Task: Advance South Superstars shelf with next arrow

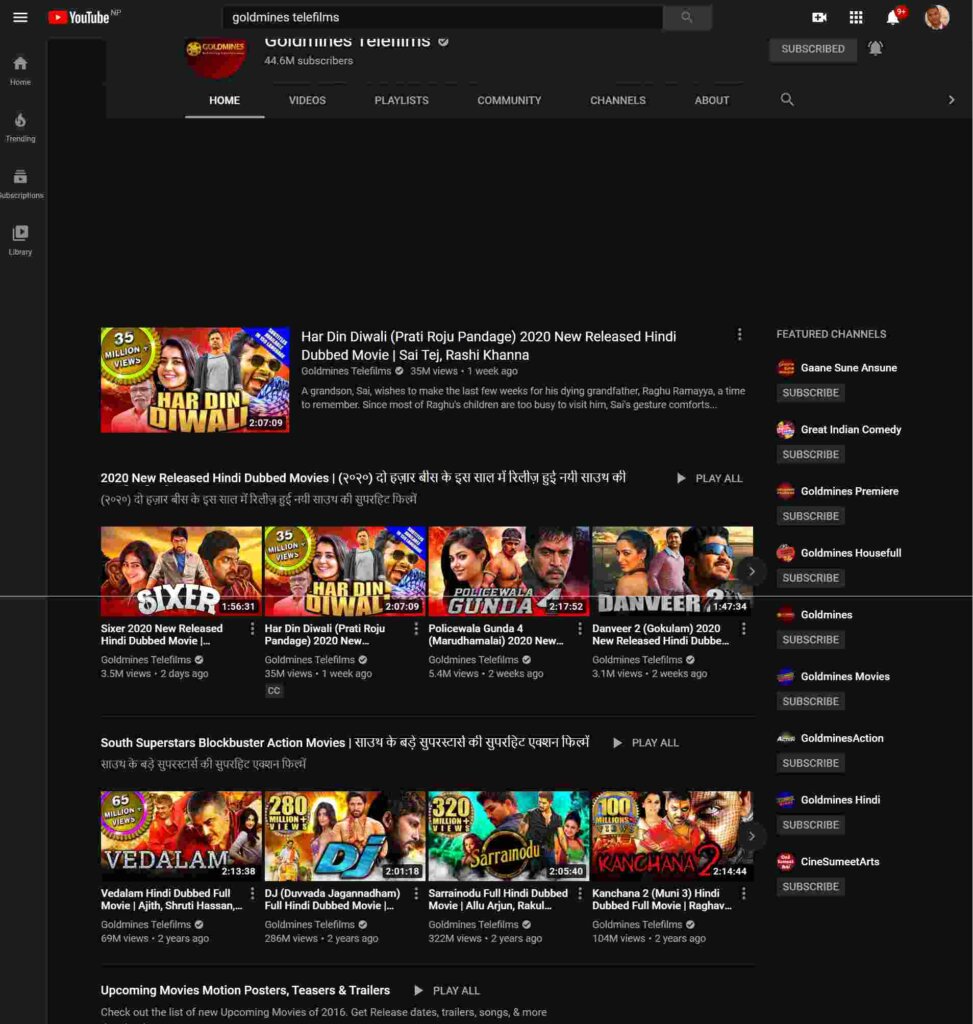Action: (752, 836)
